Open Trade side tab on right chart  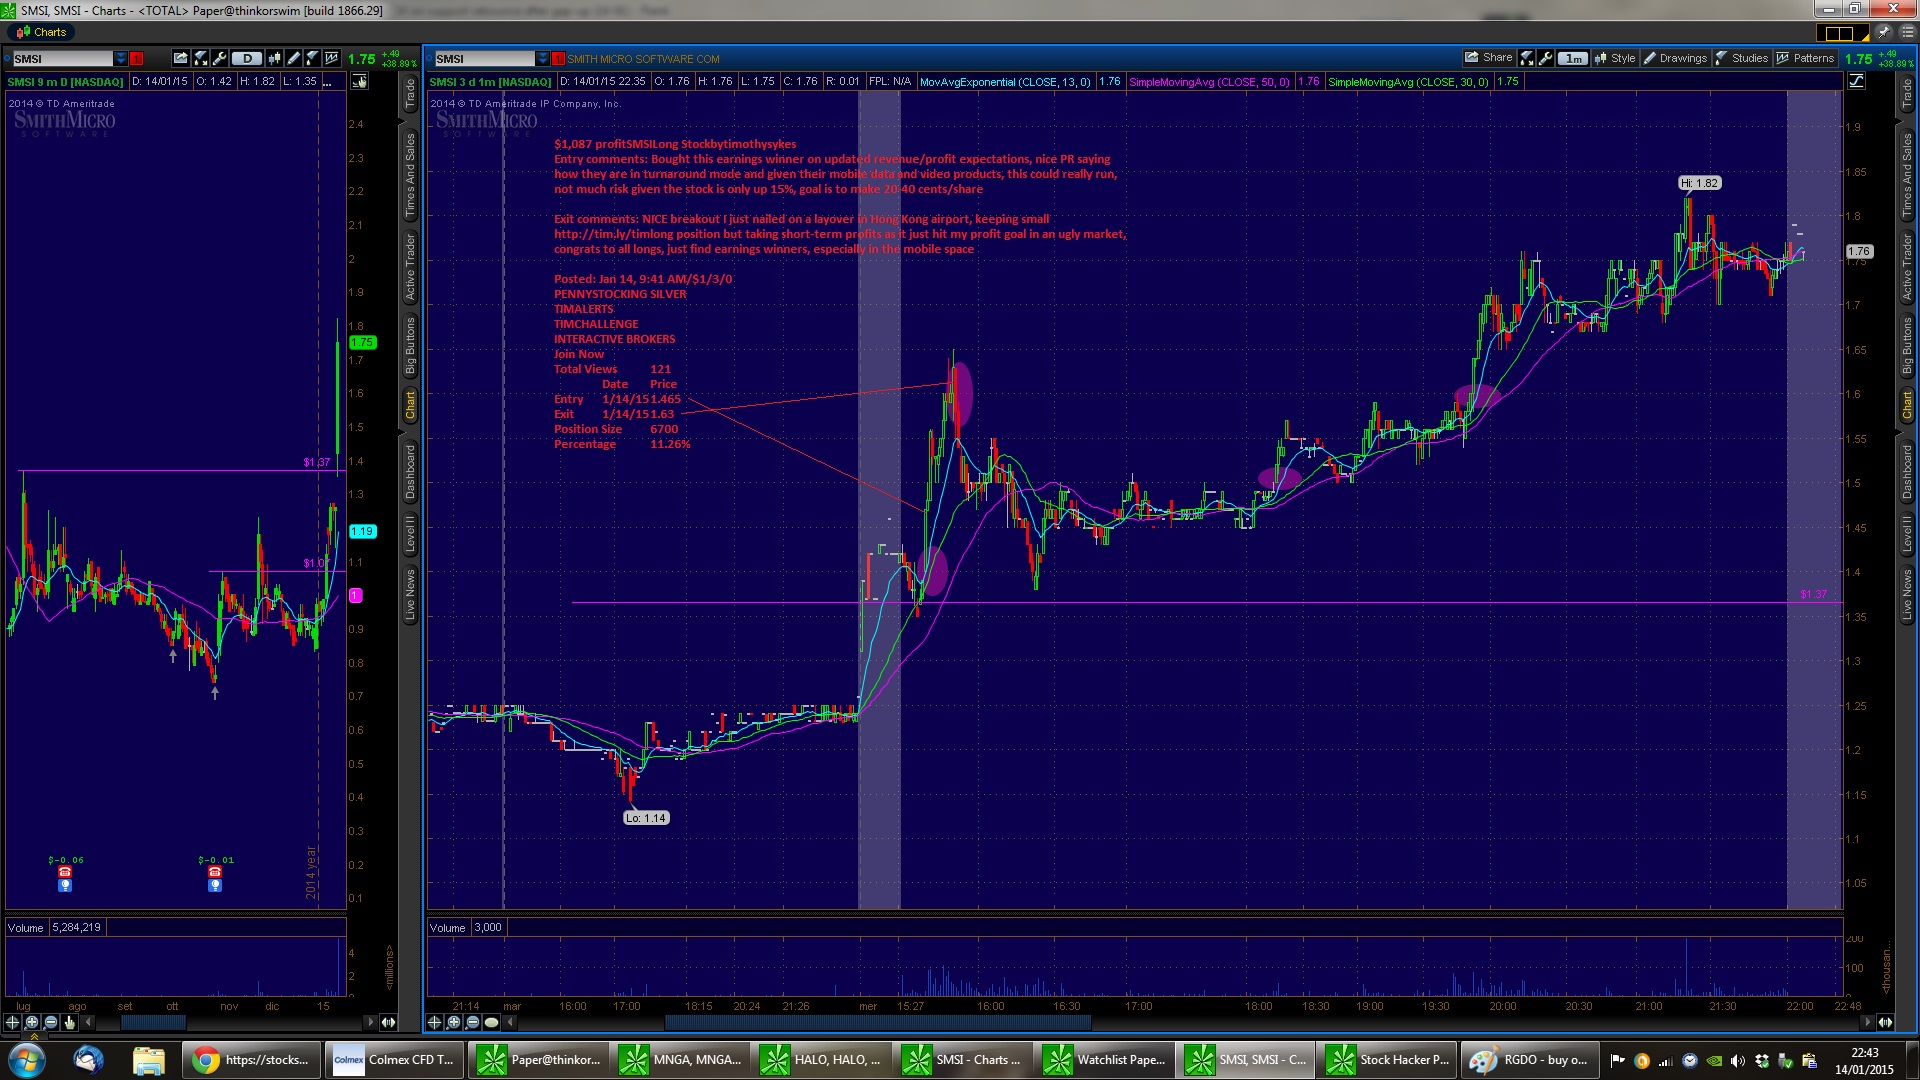pyautogui.click(x=1907, y=95)
